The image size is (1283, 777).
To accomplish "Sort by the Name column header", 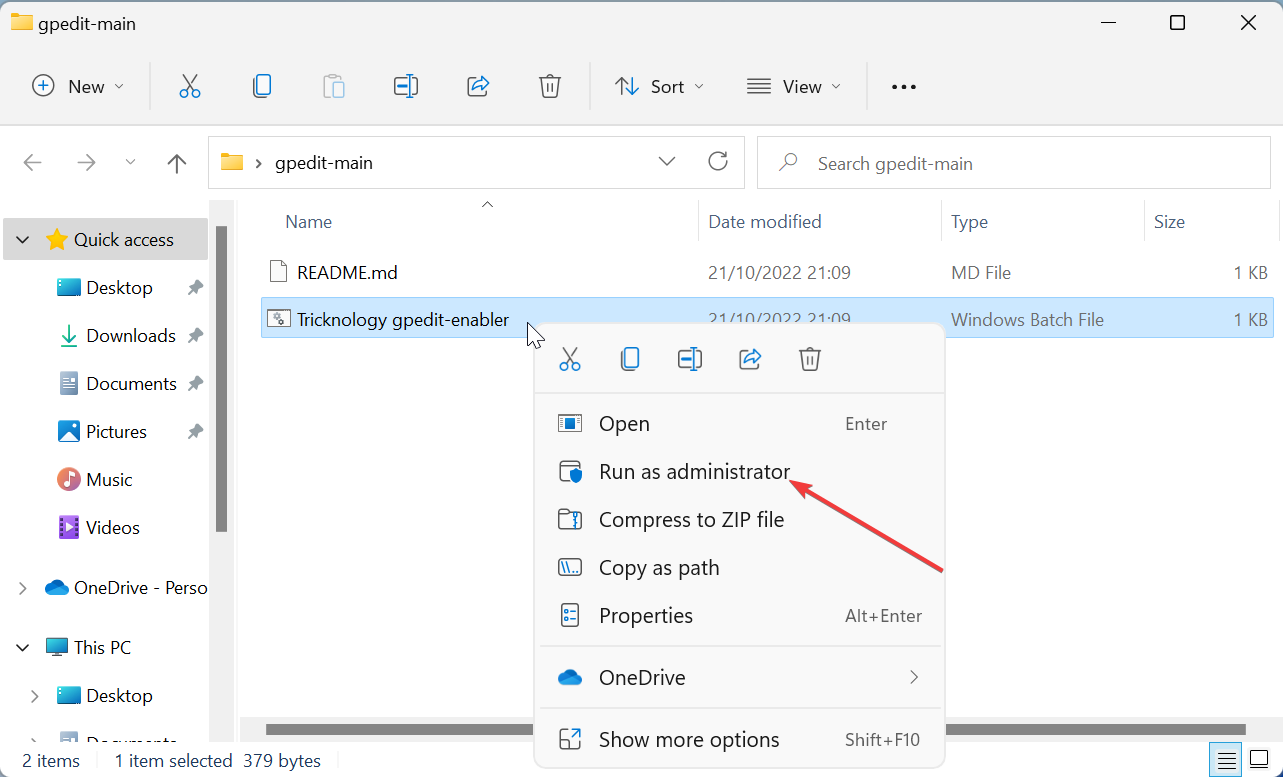I will pyautogui.click(x=308, y=222).
